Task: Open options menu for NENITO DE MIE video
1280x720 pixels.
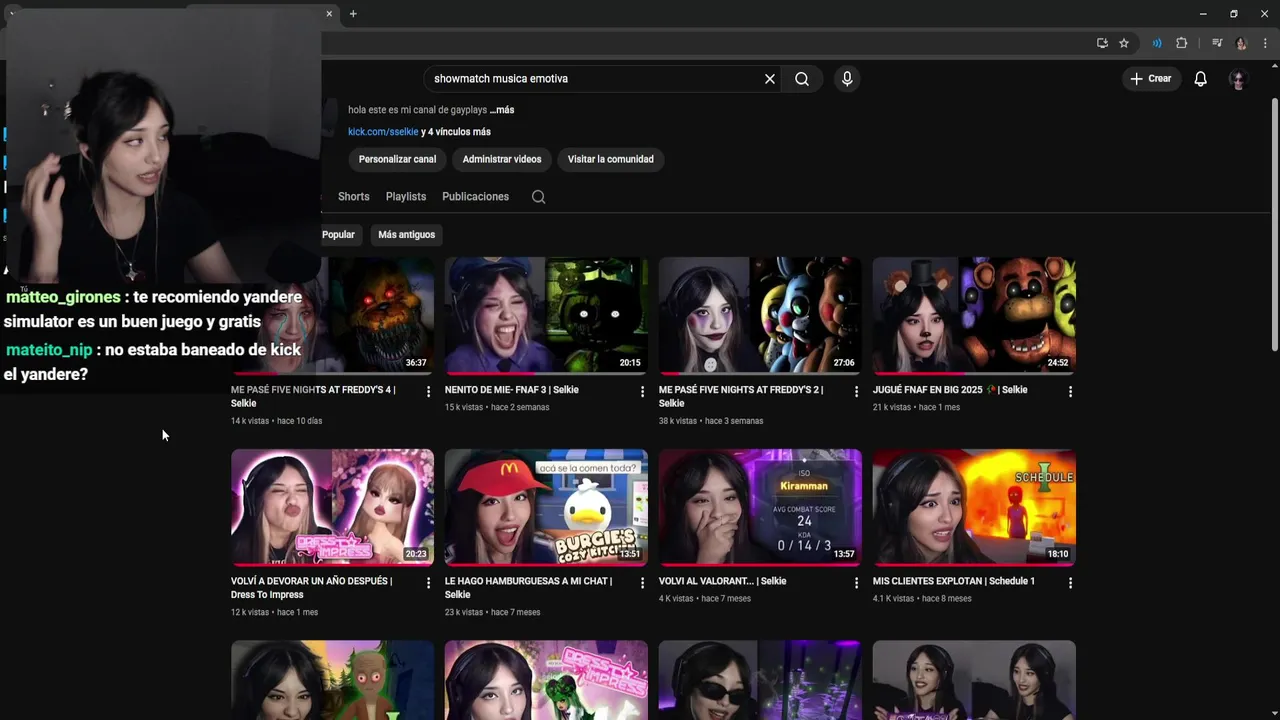Action: (x=642, y=392)
